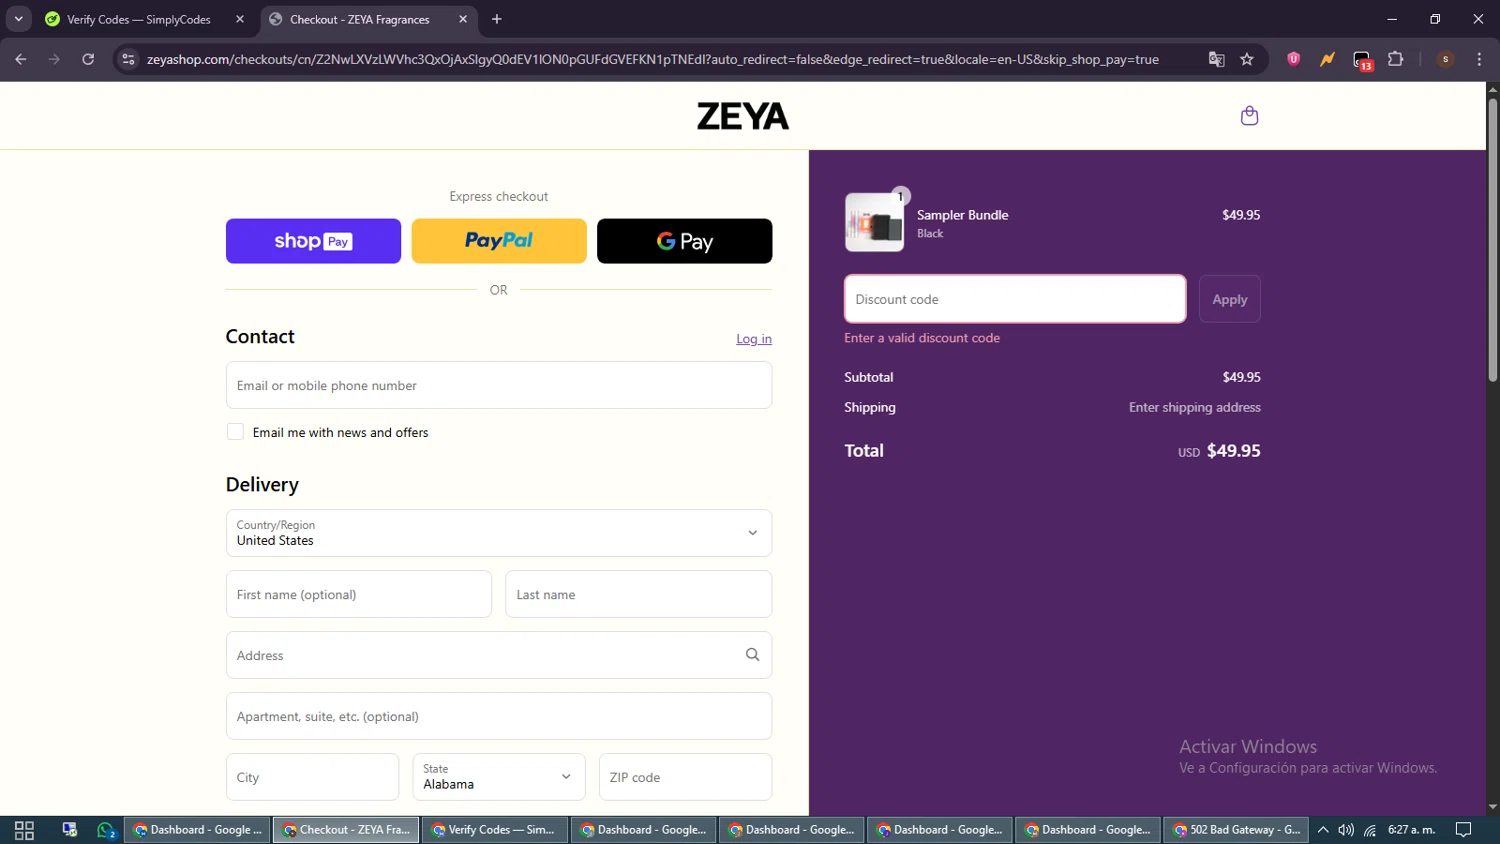Click the page vertical scrollbar thumb
This screenshot has height=844, width=1500.
[x=1492, y=240]
